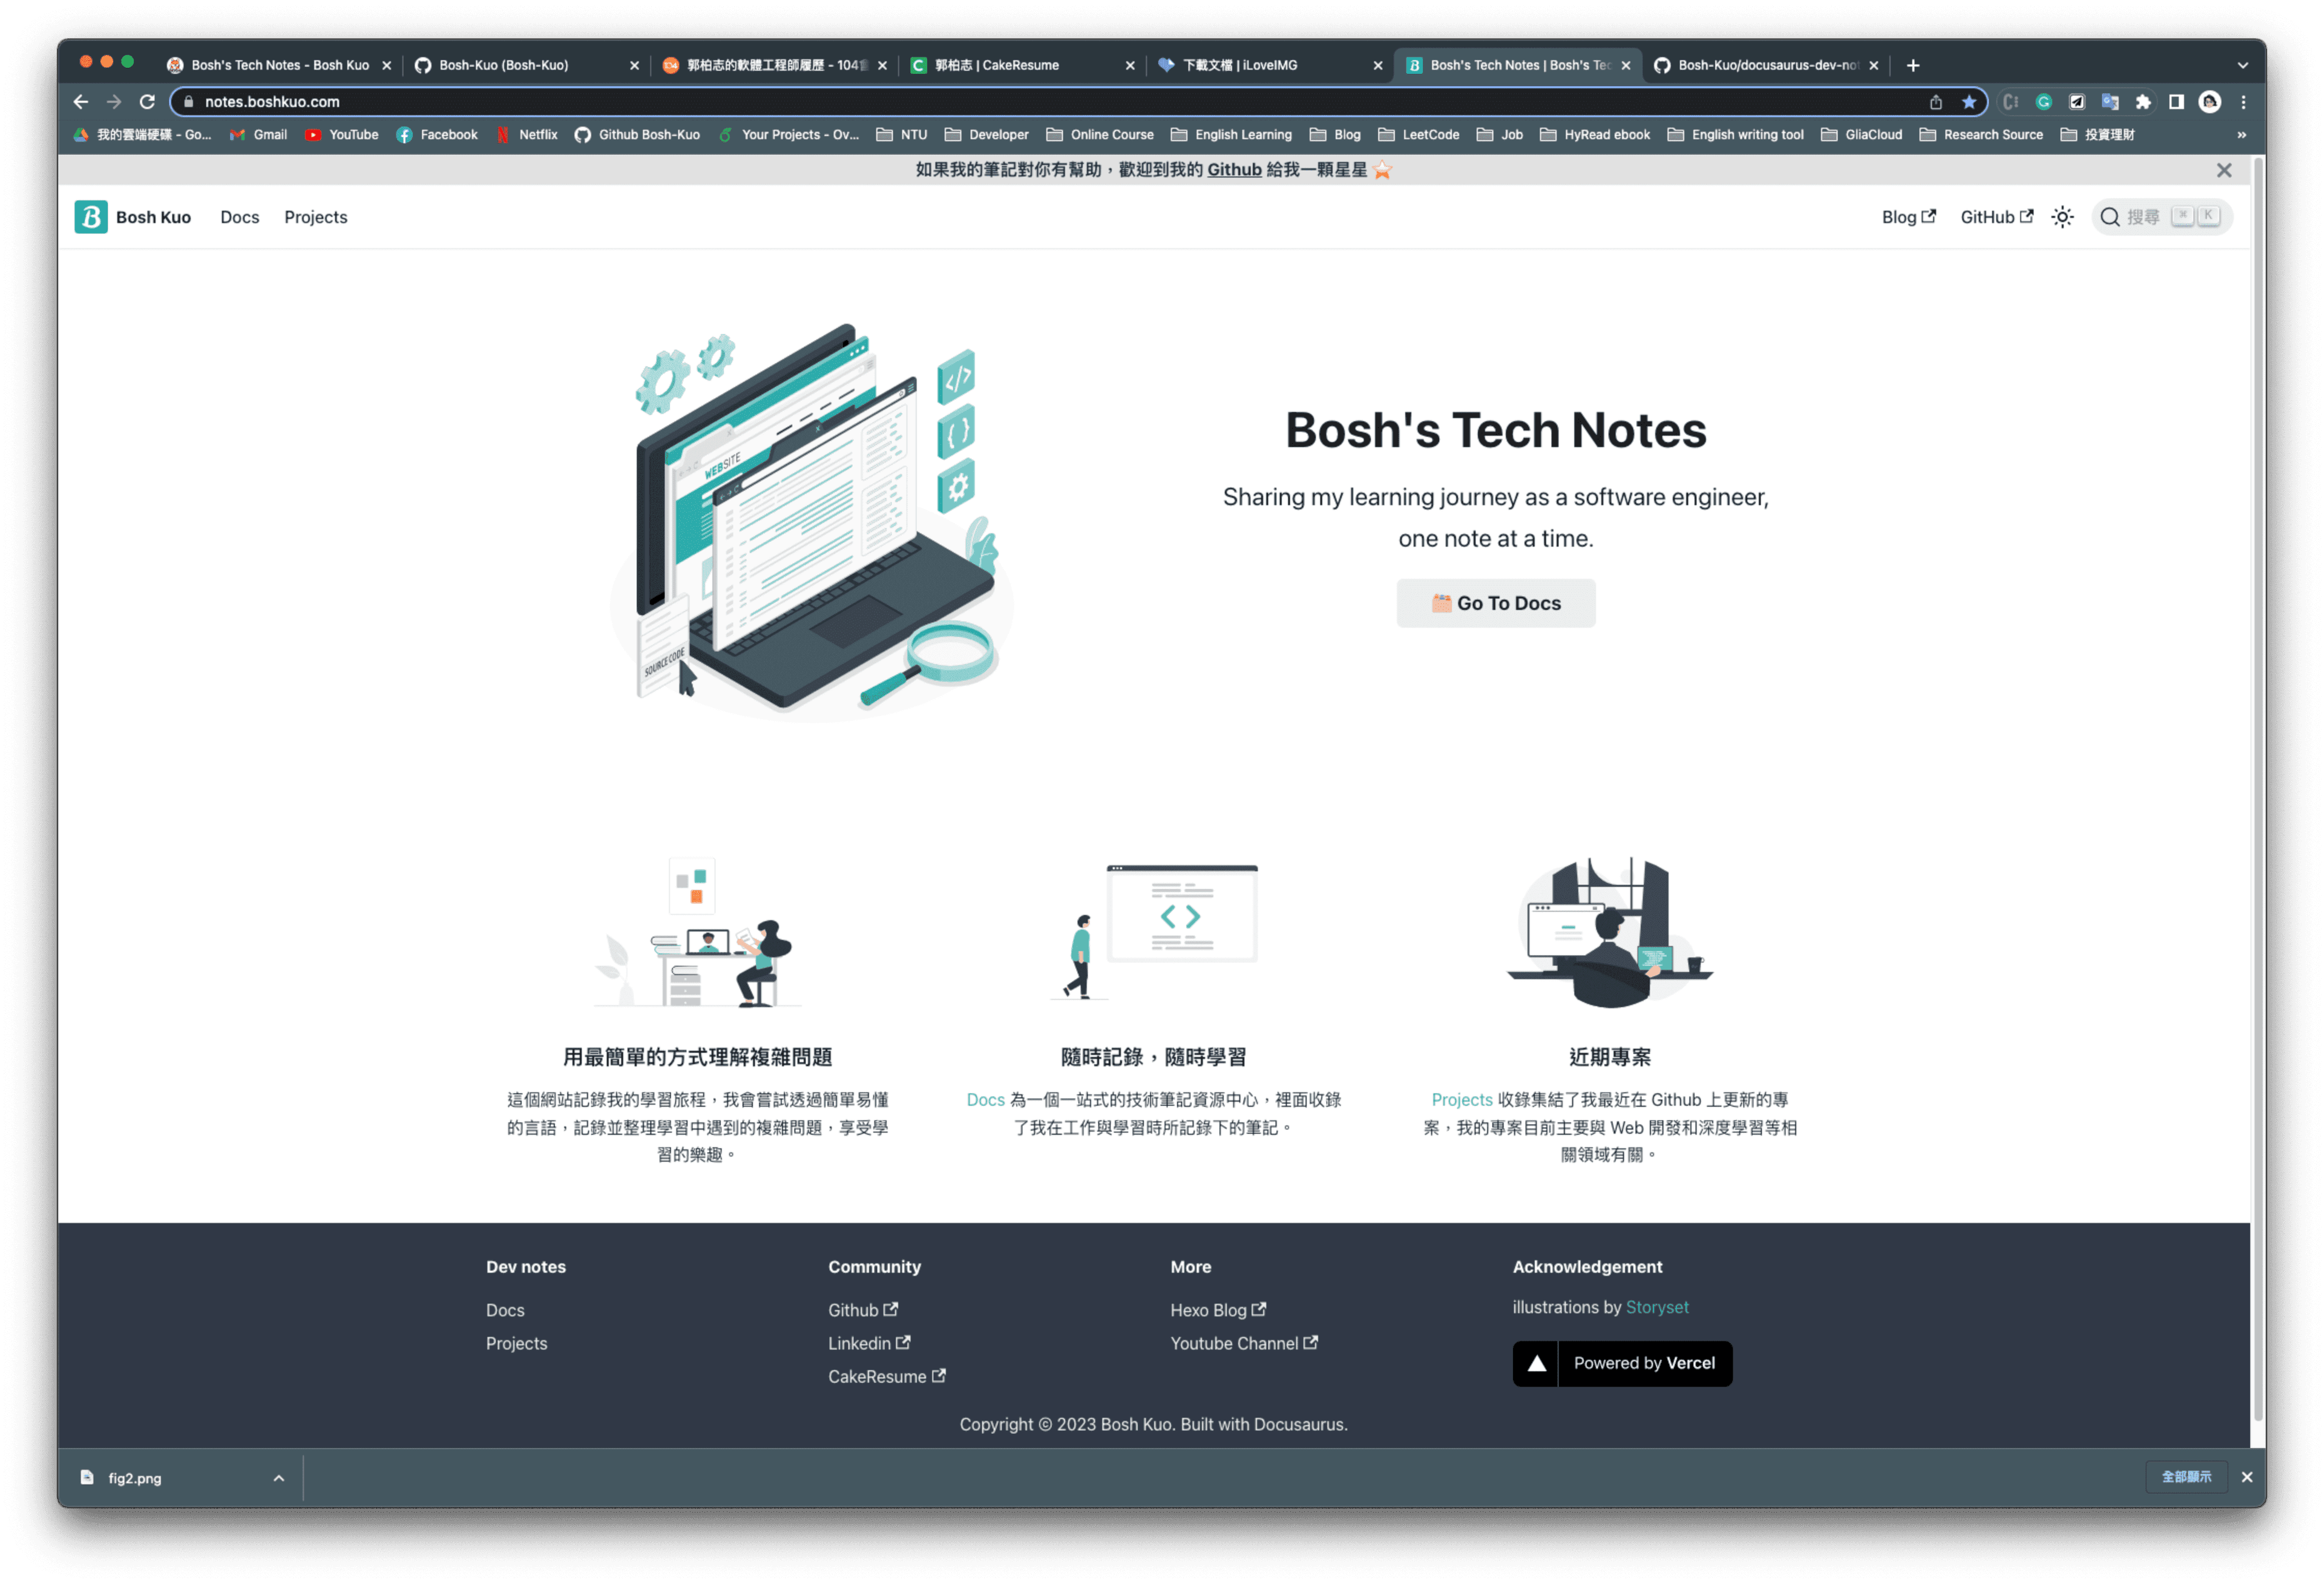2324x1584 pixels.
Task: Open the Netflix bookmark
Action: click(x=527, y=135)
